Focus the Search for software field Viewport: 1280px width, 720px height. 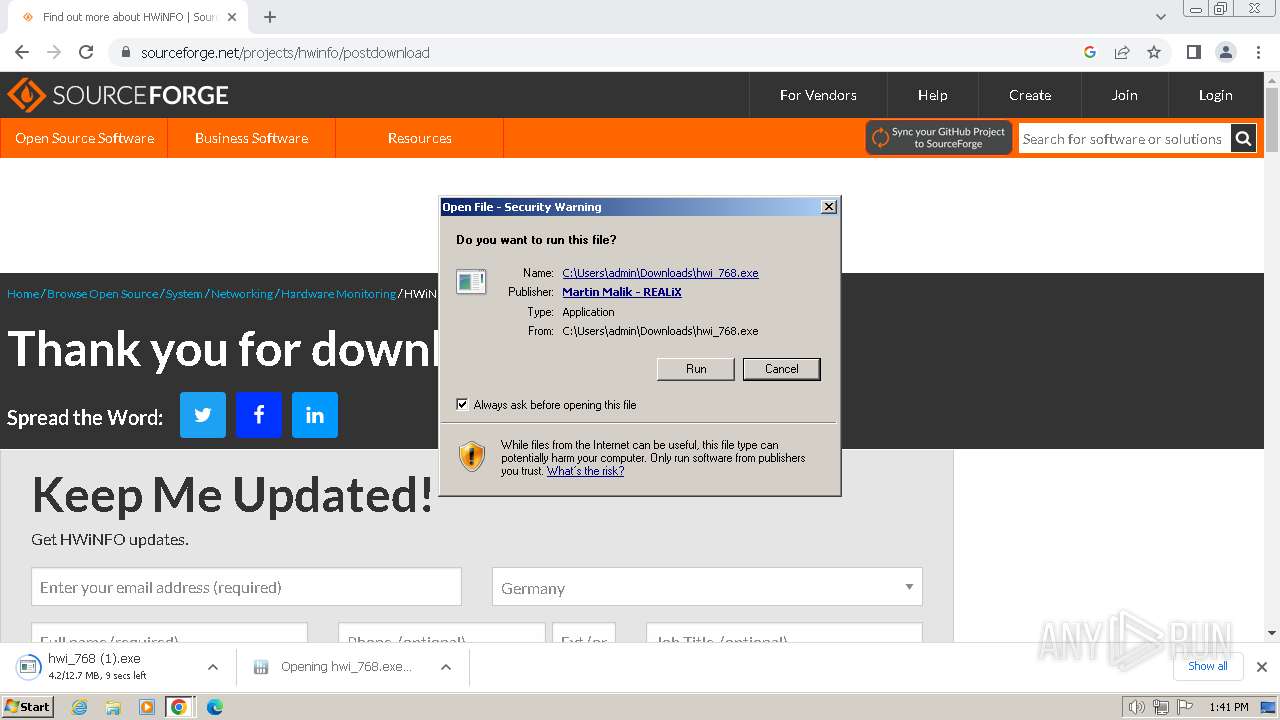pyautogui.click(x=1124, y=139)
